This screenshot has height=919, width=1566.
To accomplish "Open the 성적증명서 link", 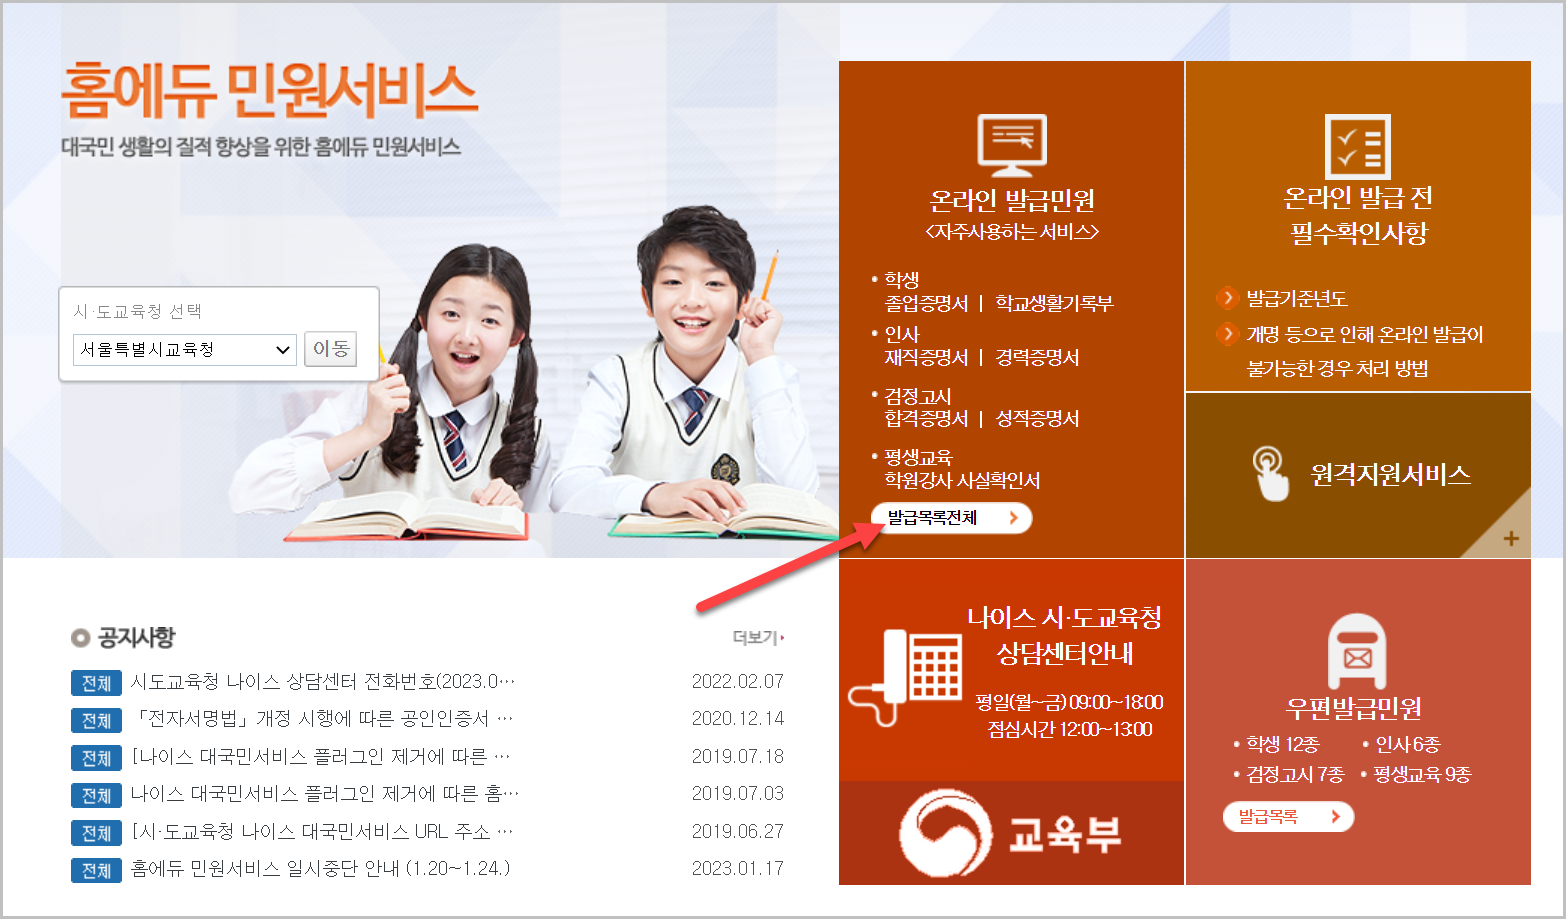I will point(1037,418).
